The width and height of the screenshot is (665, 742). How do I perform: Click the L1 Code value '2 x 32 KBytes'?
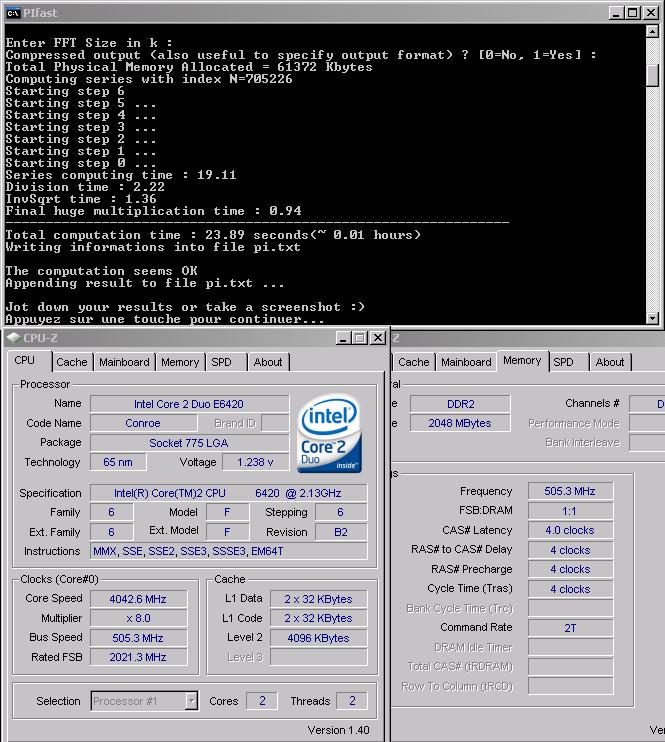tap(318, 618)
